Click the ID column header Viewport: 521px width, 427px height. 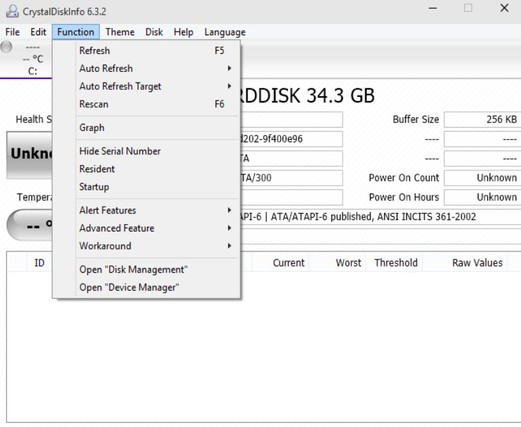[39, 263]
